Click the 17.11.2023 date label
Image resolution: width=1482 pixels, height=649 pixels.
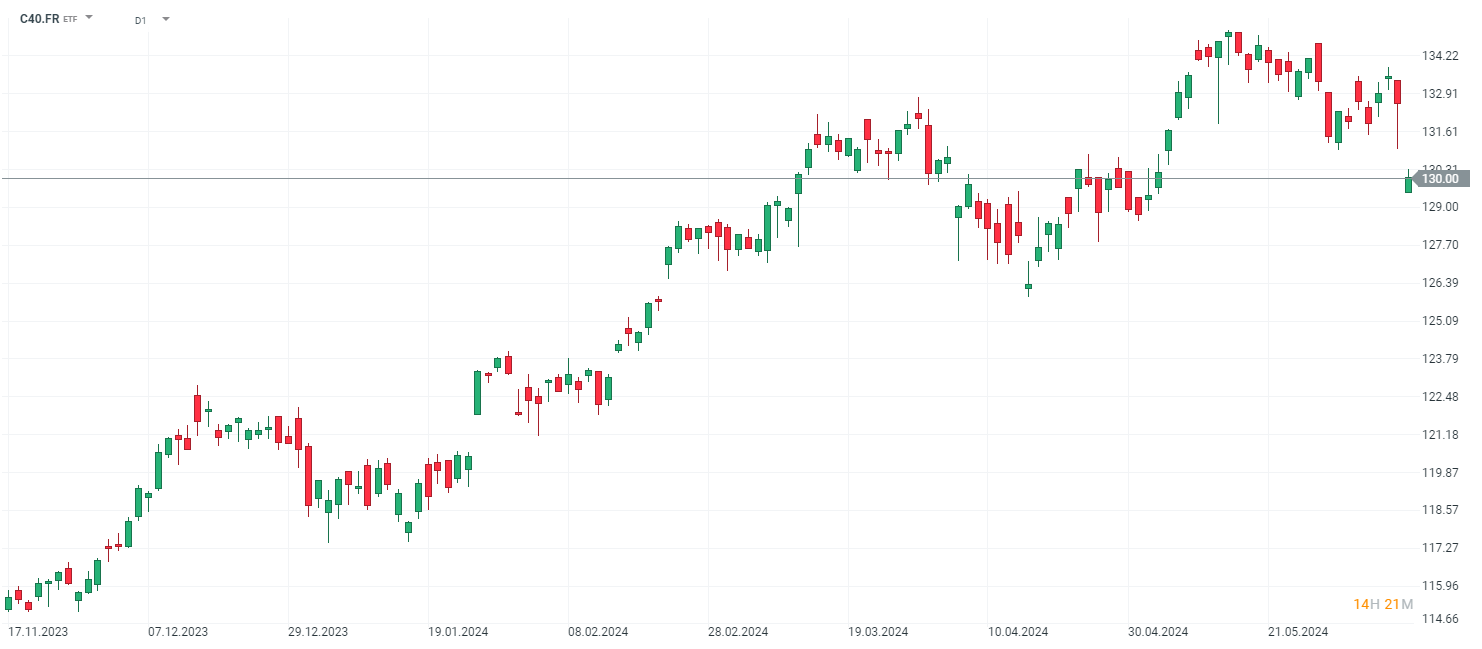point(38,632)
